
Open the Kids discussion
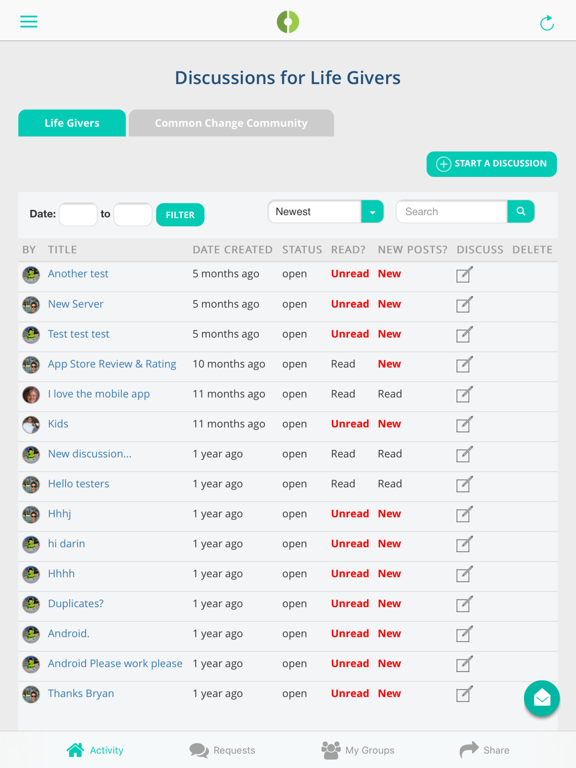pyautogui.click(x=58, y=424)
